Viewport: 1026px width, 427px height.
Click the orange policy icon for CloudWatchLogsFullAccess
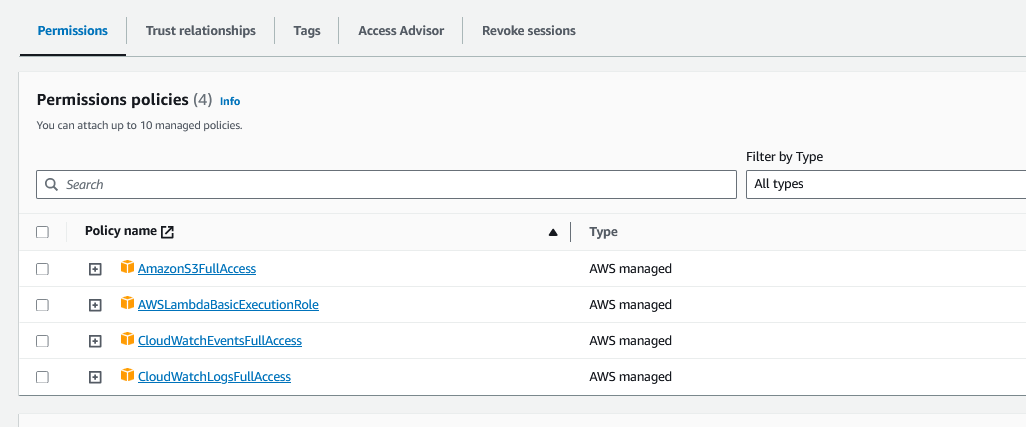(x=128, y=375)
